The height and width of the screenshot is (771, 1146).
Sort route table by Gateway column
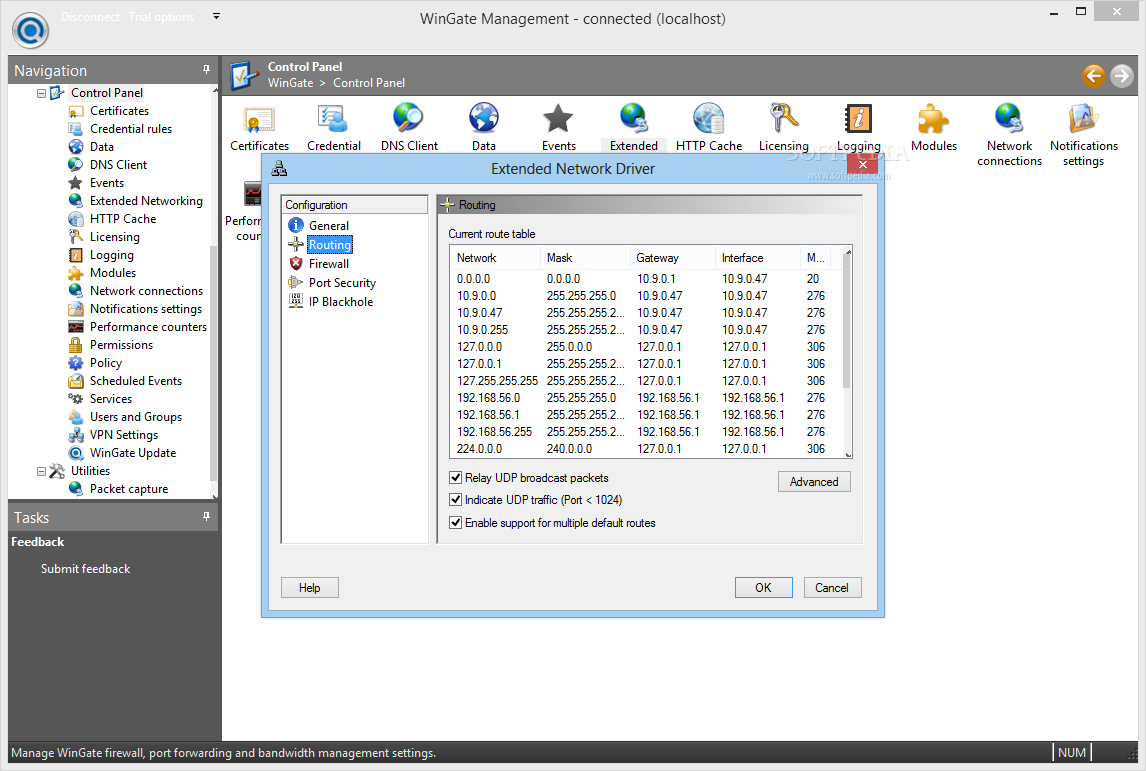point(672,258)
